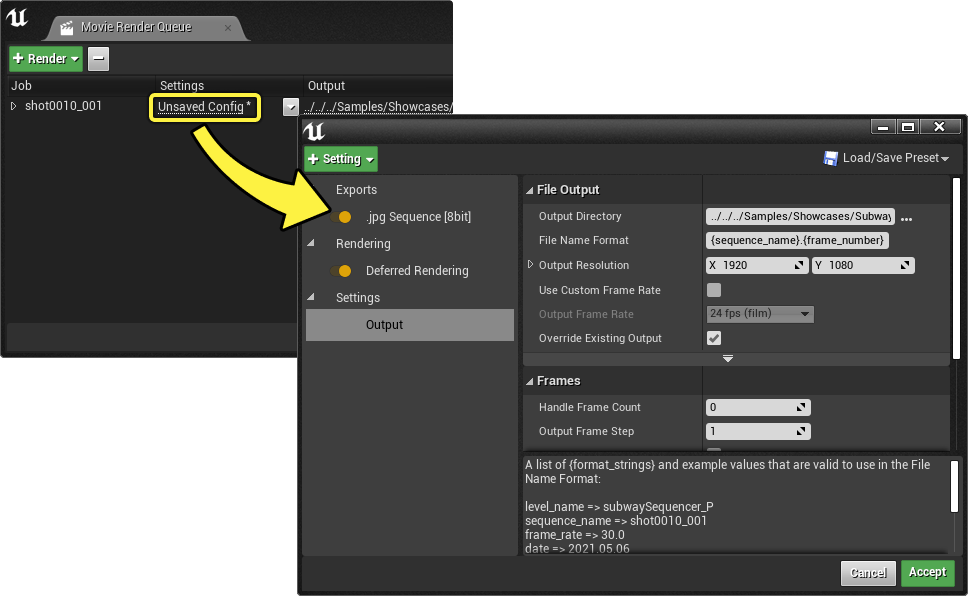
Task: Enable Use Custom Frame Rate
Action: click(712, 290)
